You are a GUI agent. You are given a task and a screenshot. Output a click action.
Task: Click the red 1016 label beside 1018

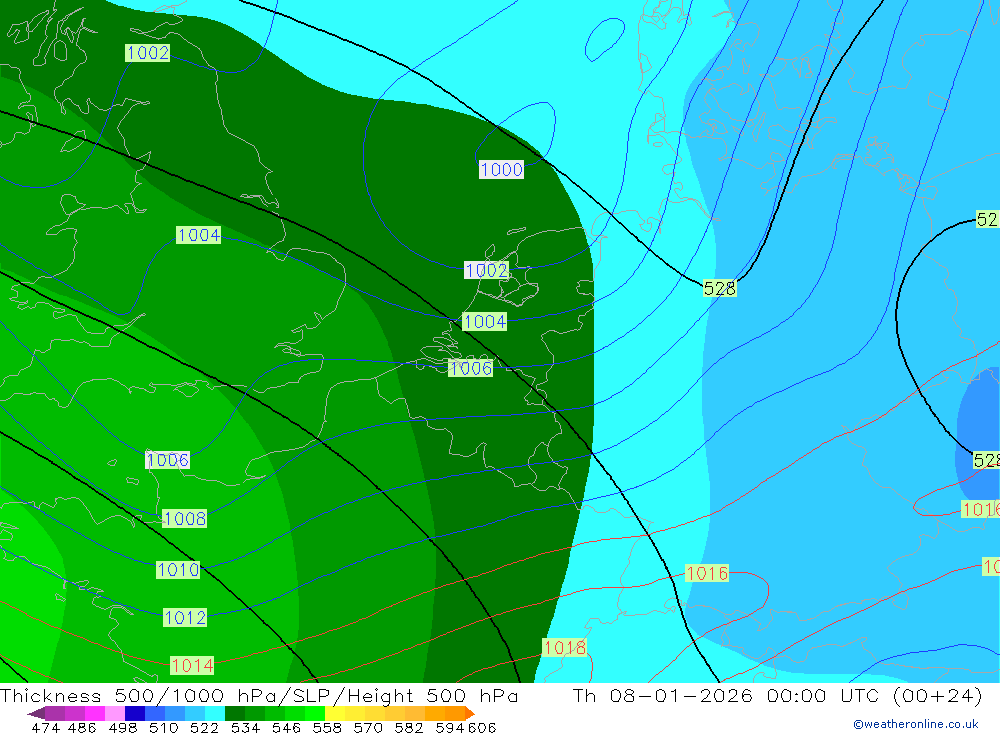tap(707, 574)
